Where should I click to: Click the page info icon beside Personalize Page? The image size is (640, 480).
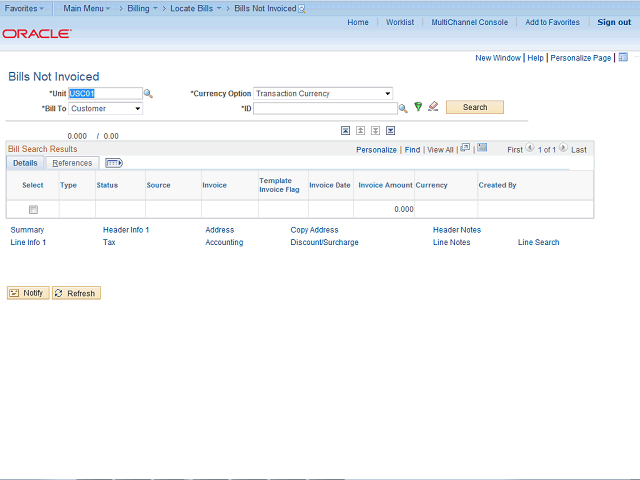click(623, 57)
